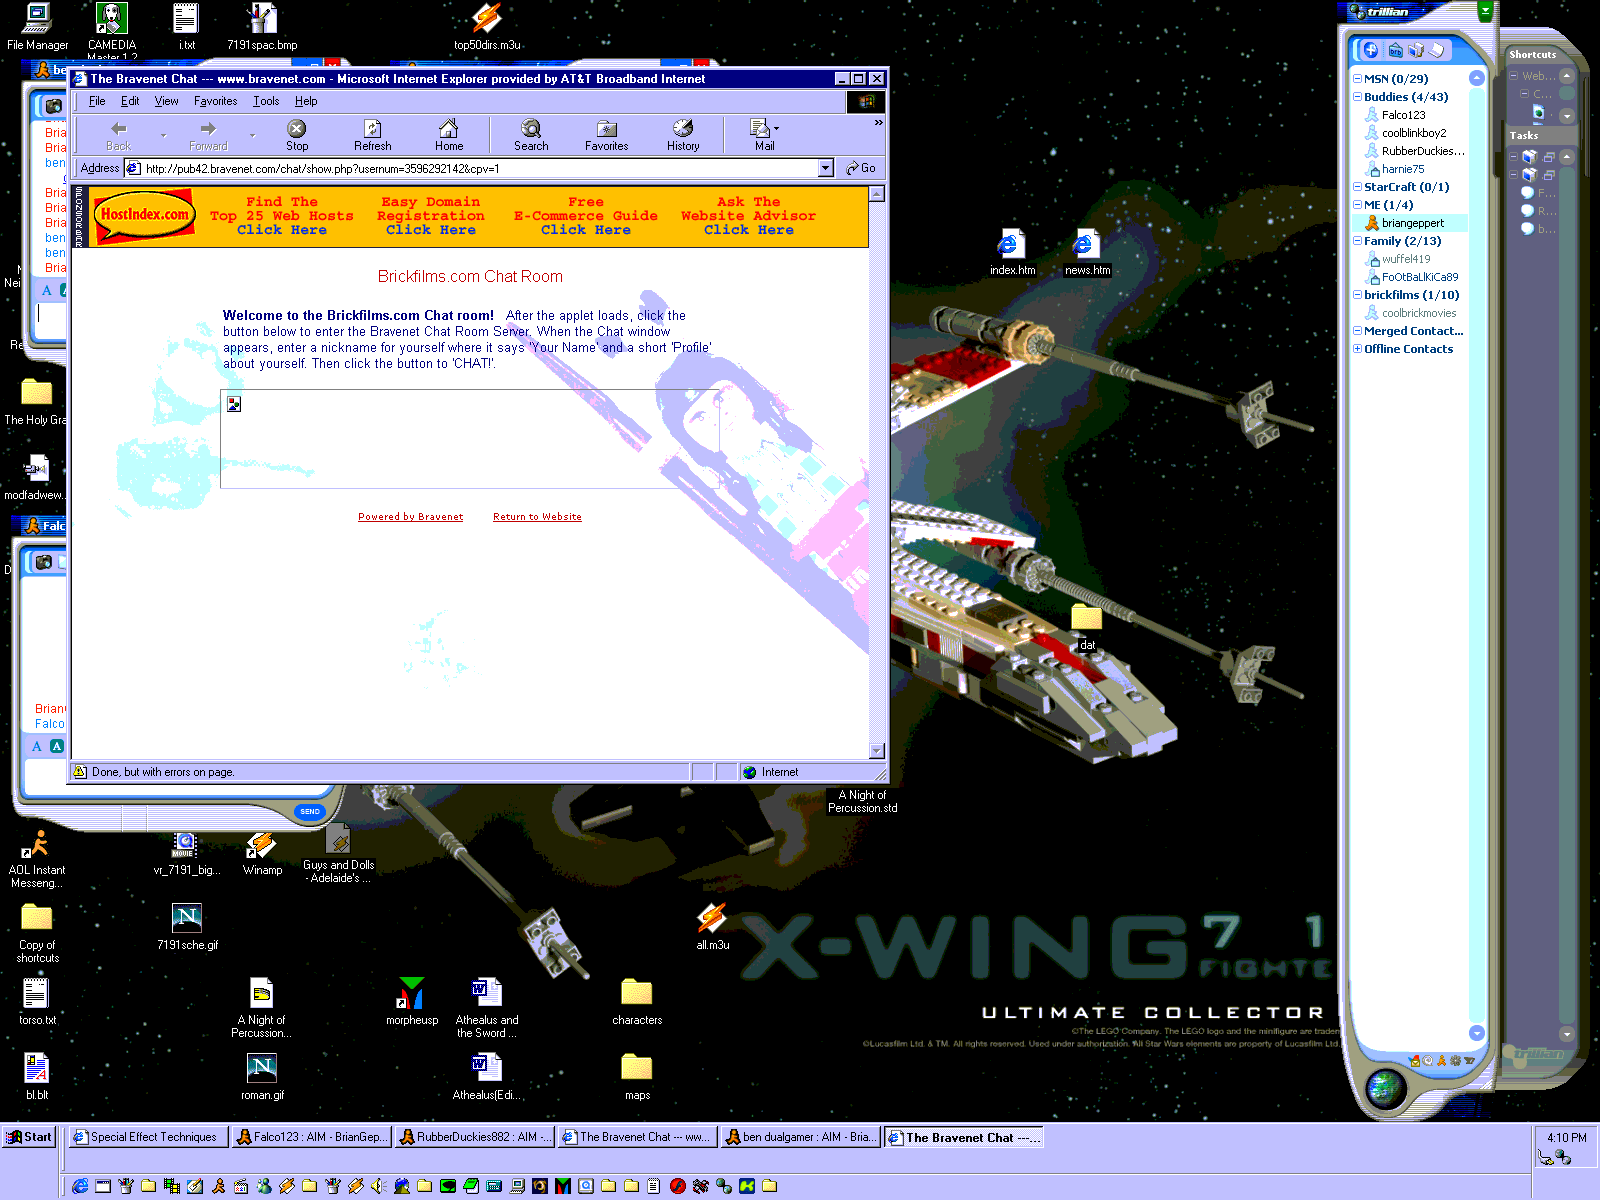
Task: Click the Stop button in Internet Explorer
Action: pos(297,135)
